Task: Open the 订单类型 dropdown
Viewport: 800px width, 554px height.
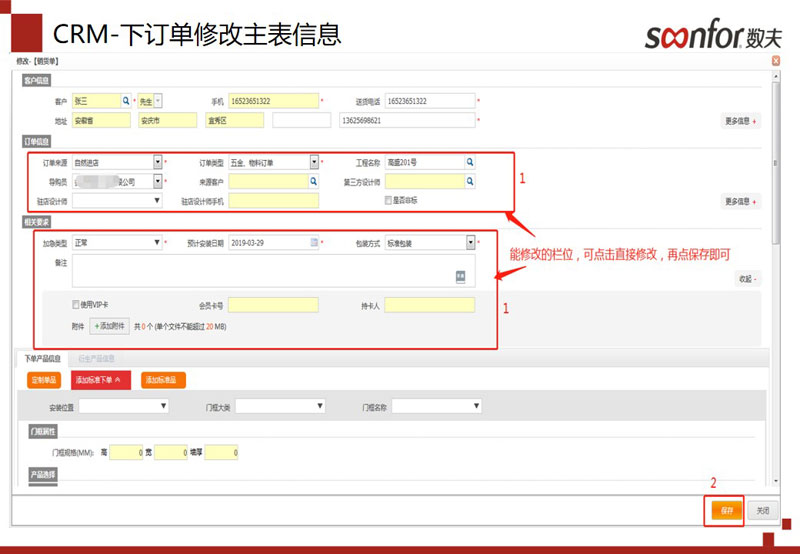Action: point(313,162)
